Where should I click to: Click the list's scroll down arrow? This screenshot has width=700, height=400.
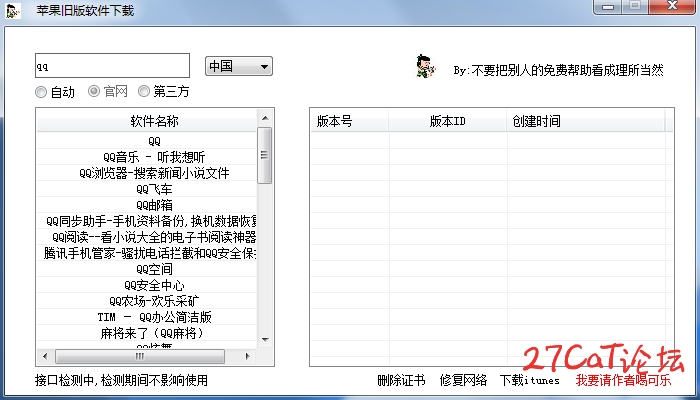coord(265,340)
